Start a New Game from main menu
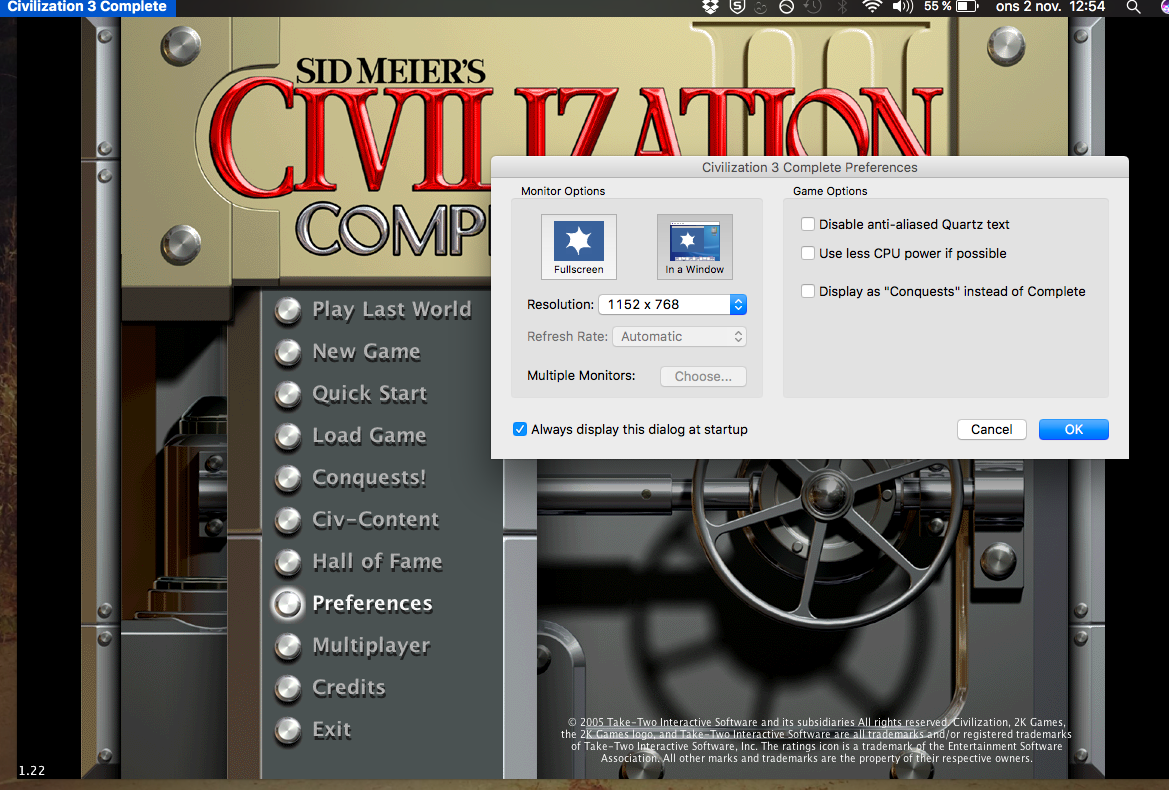Viewport: 1169px width, 790px height. pos(366,352)
